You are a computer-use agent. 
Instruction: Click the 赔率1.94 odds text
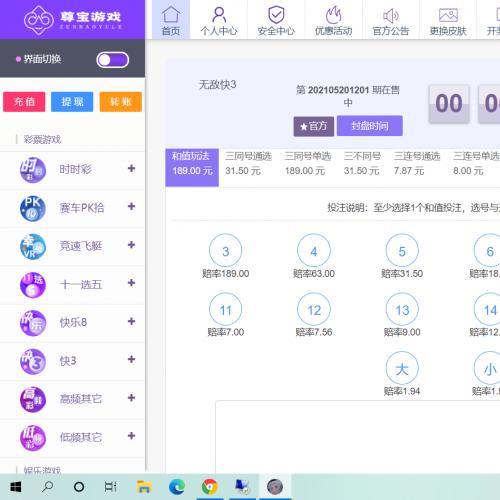(402, 391)
